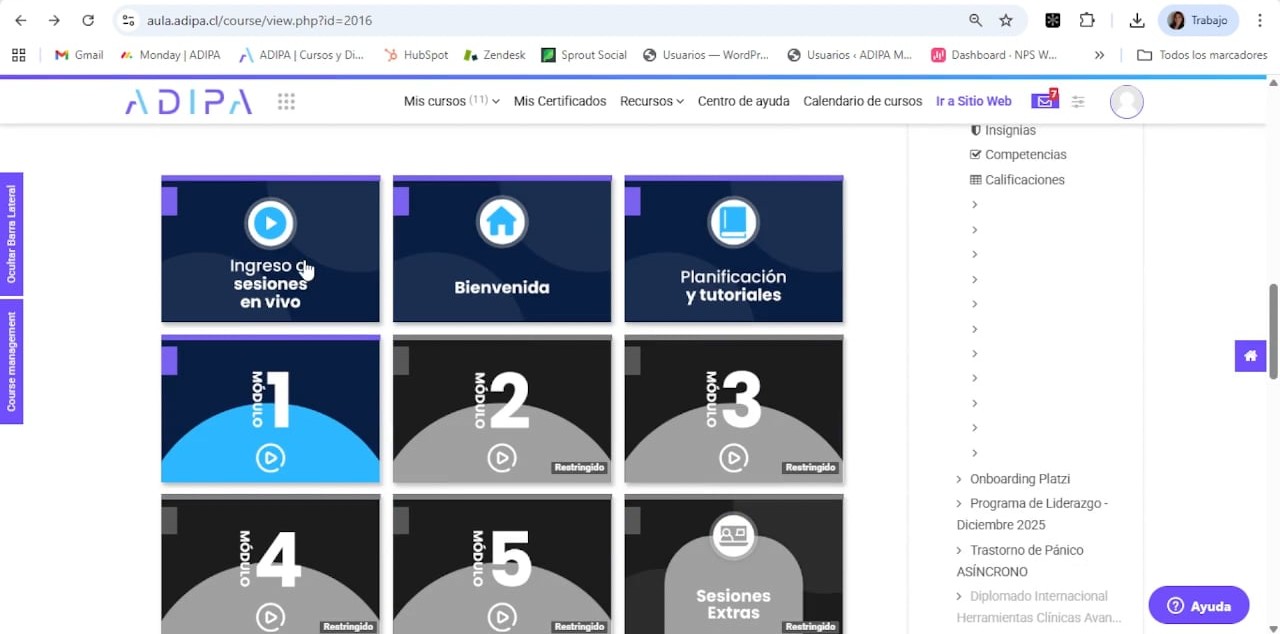The height and width of the screenshot is (634, 1280).
Task: Show more bookmarks with double chevron
Action: (1099, 55)
